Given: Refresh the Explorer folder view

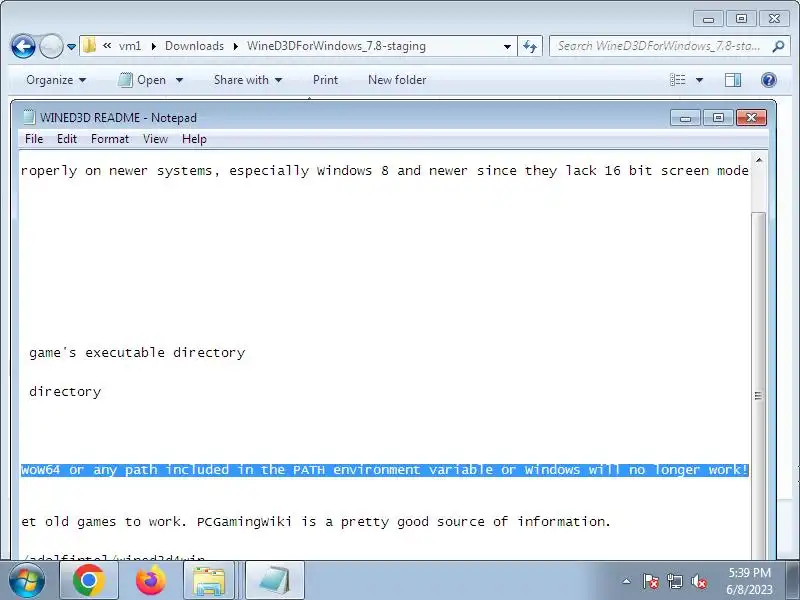Looking at the screenshot, I should tap(530, 46).
